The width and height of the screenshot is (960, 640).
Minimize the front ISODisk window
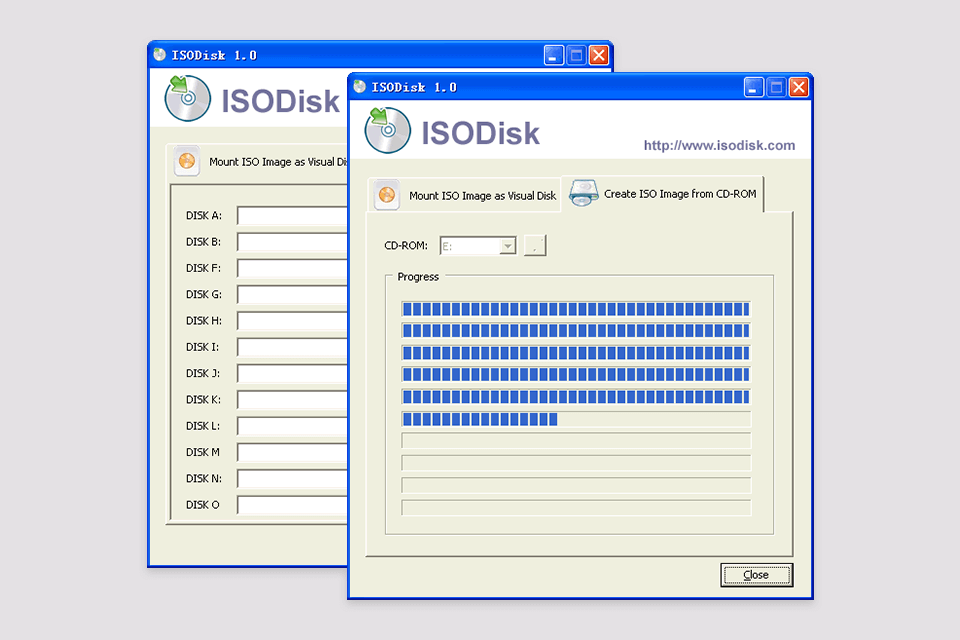(x=754, y=87)
